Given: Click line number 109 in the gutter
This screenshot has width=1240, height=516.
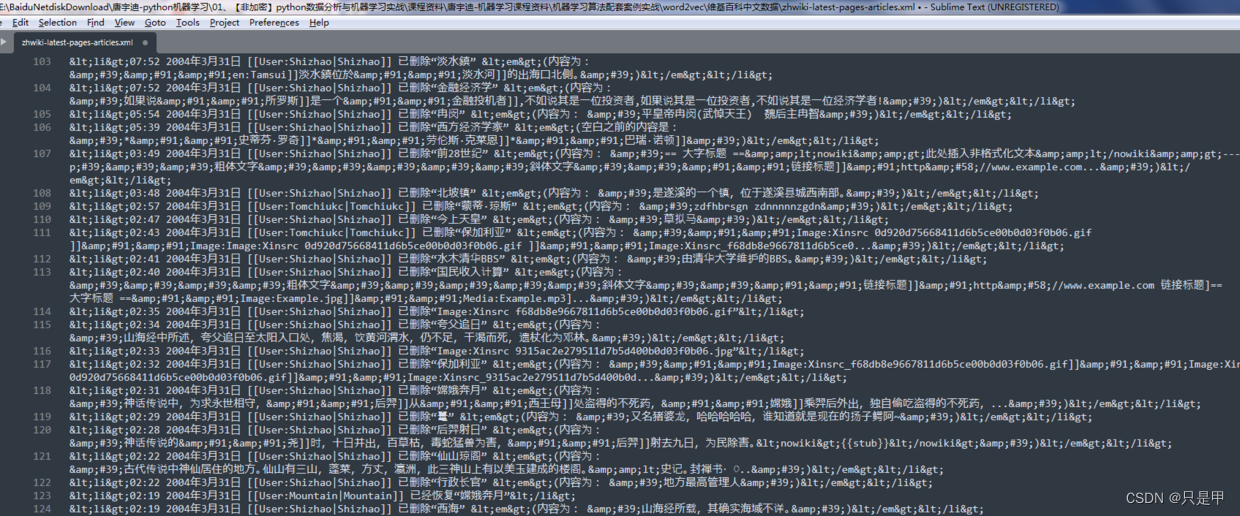Looking at the screenshot, I should (41, 206).
